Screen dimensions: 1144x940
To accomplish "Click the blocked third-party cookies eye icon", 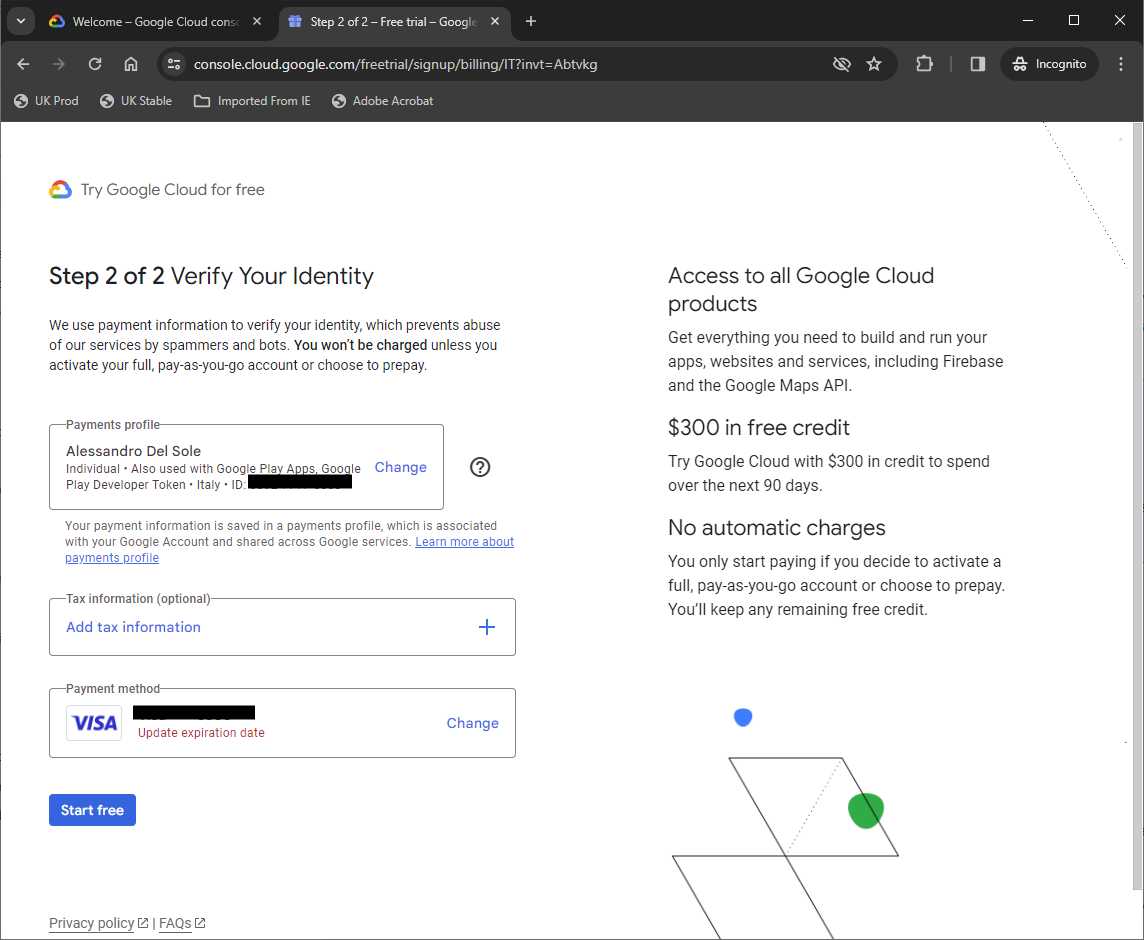I will coord(841,63).
